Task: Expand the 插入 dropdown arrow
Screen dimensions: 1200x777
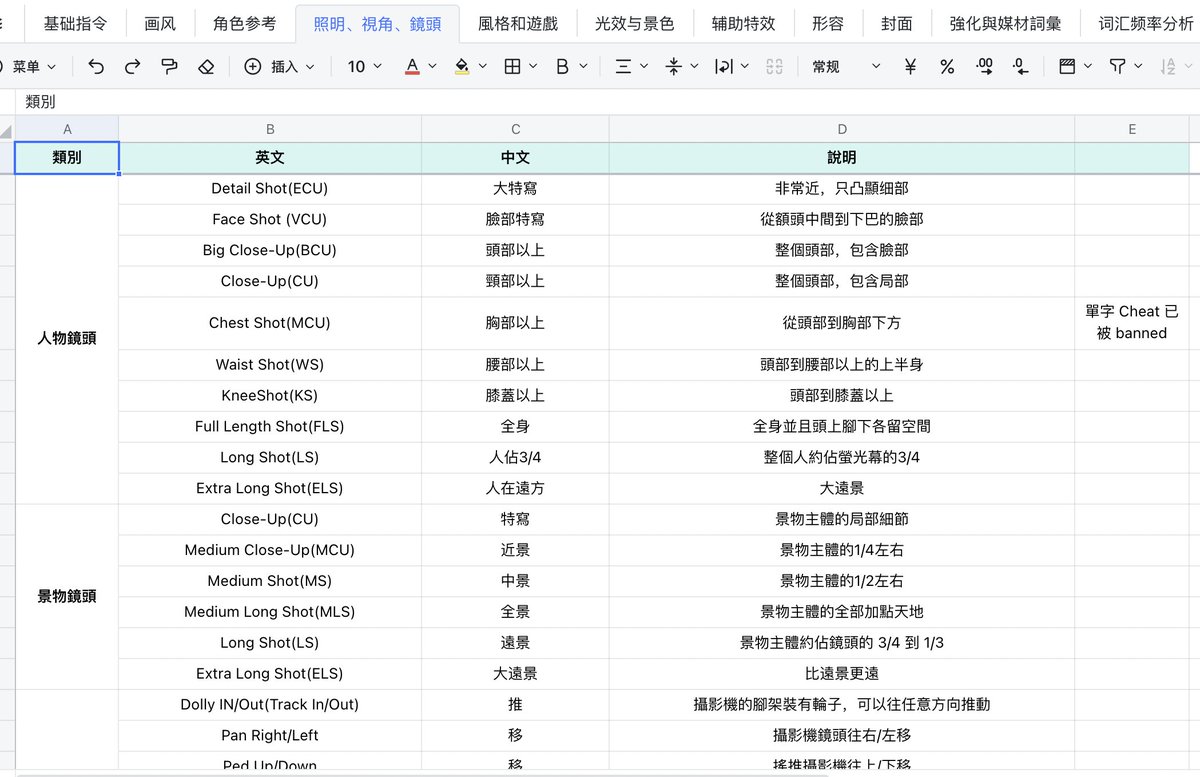Action: point(310,67)
